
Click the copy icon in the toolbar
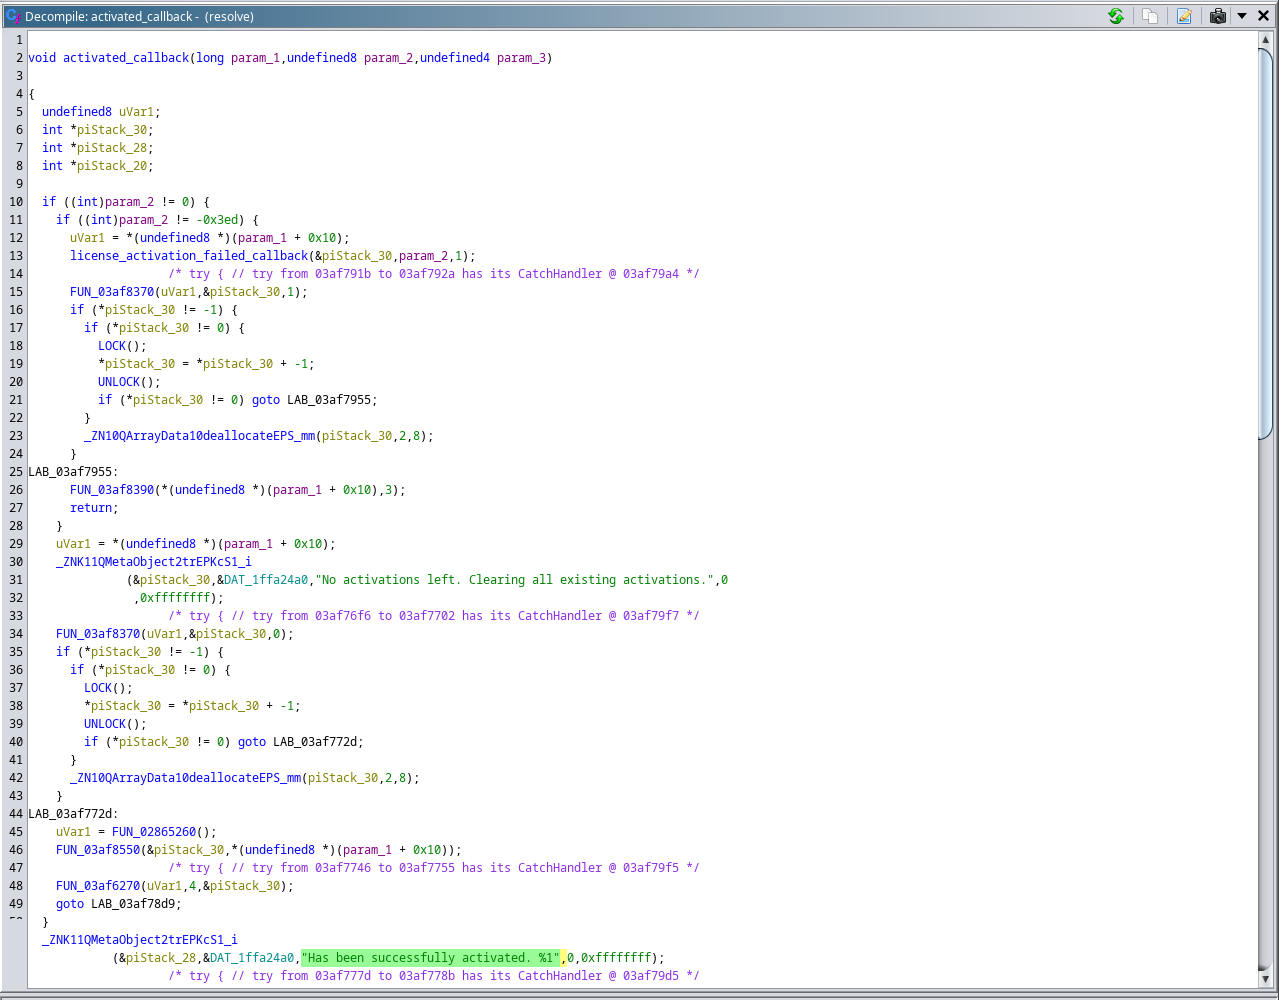tap(1149, 16)
